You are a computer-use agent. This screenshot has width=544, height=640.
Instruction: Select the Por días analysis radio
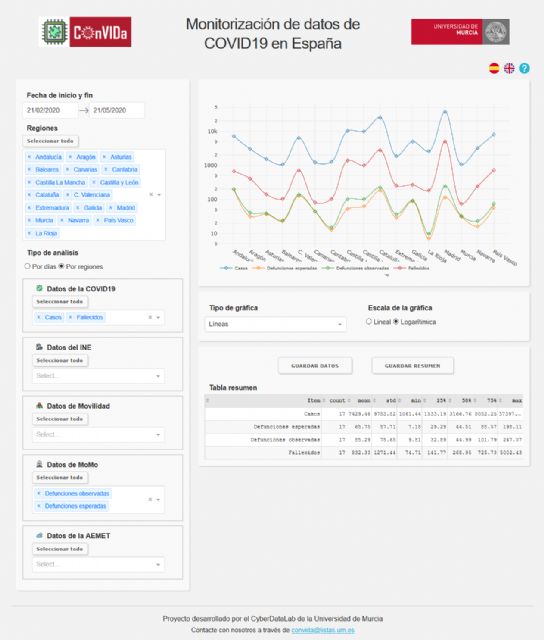pyautogui.click(x=27, y=266)
